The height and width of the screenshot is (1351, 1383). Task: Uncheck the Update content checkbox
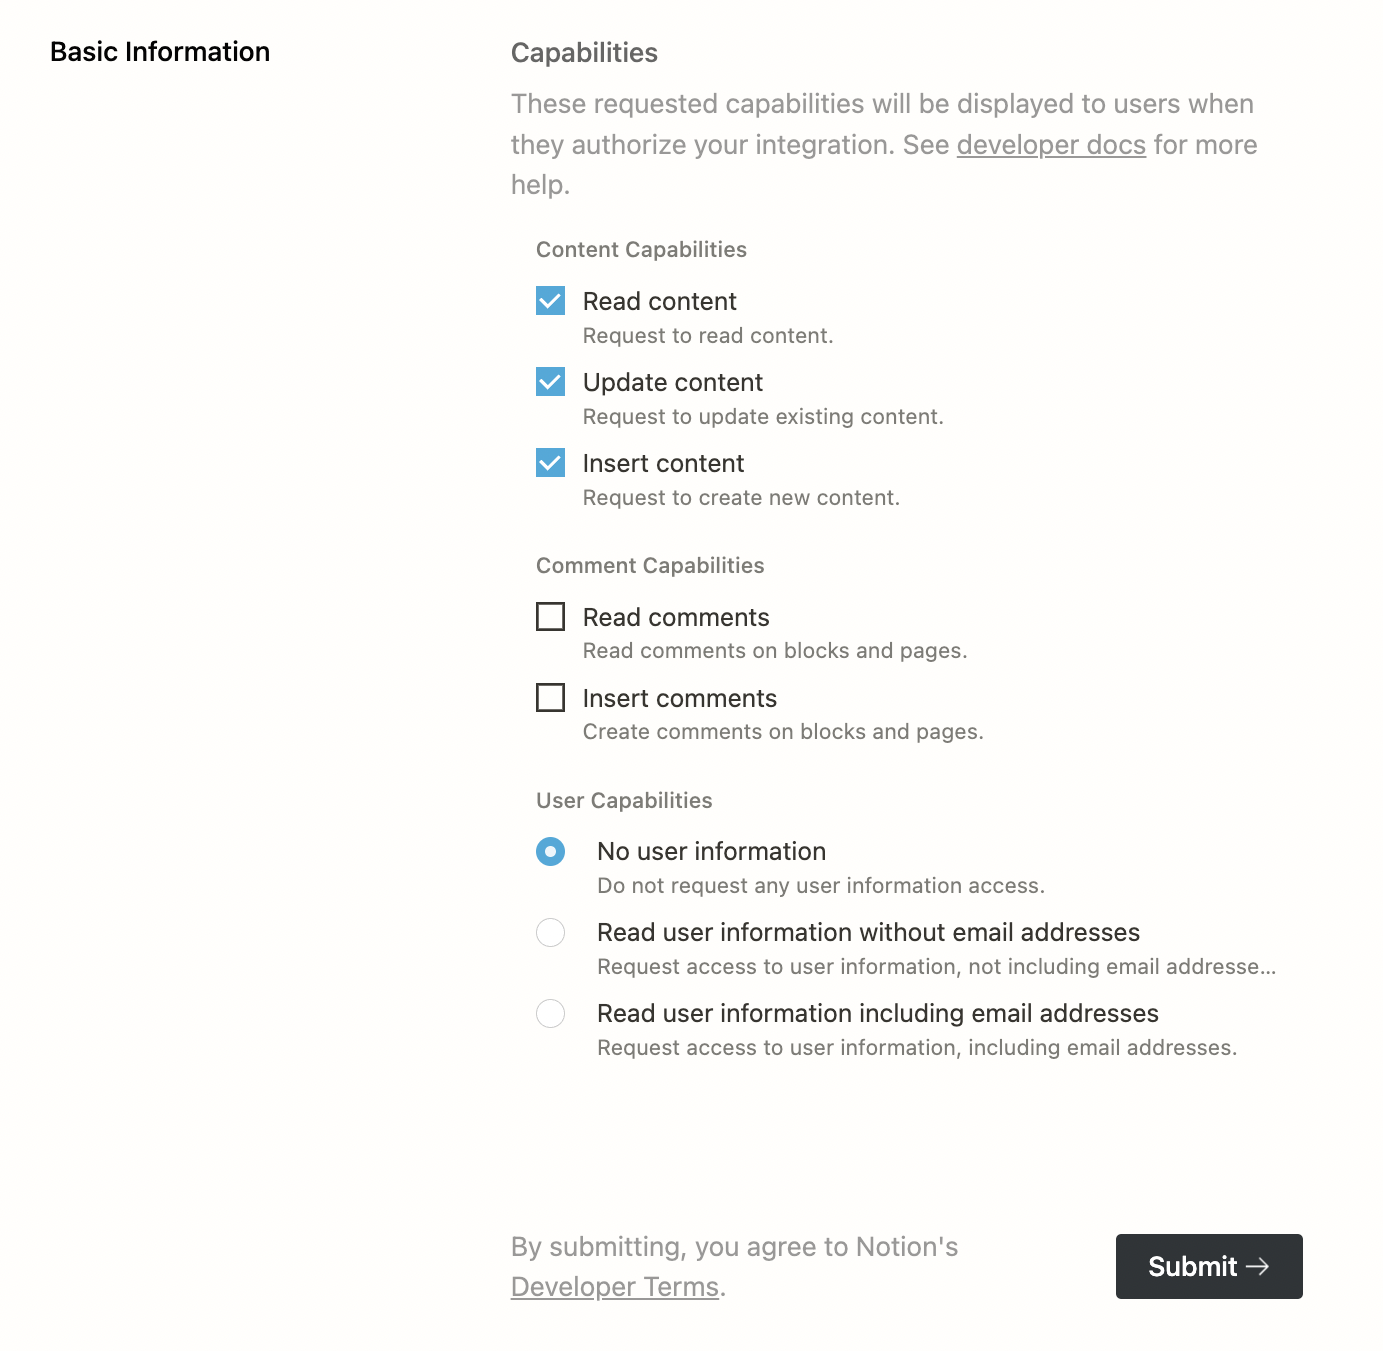coord(550,382)
